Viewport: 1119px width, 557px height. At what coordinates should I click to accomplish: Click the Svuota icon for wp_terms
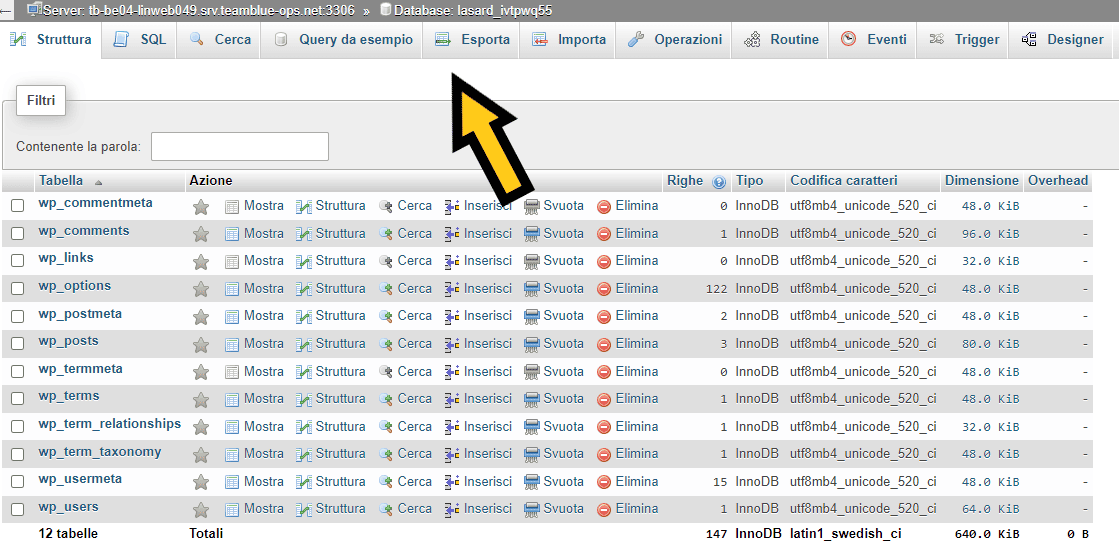(532, 400)
